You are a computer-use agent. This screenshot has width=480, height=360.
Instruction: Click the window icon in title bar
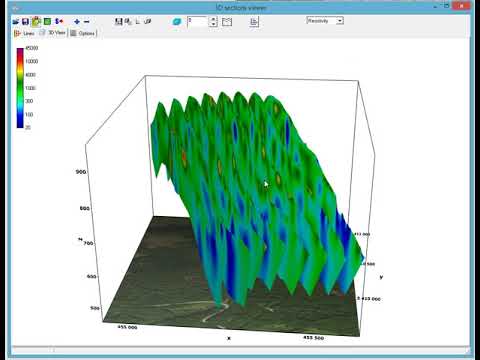15,8
